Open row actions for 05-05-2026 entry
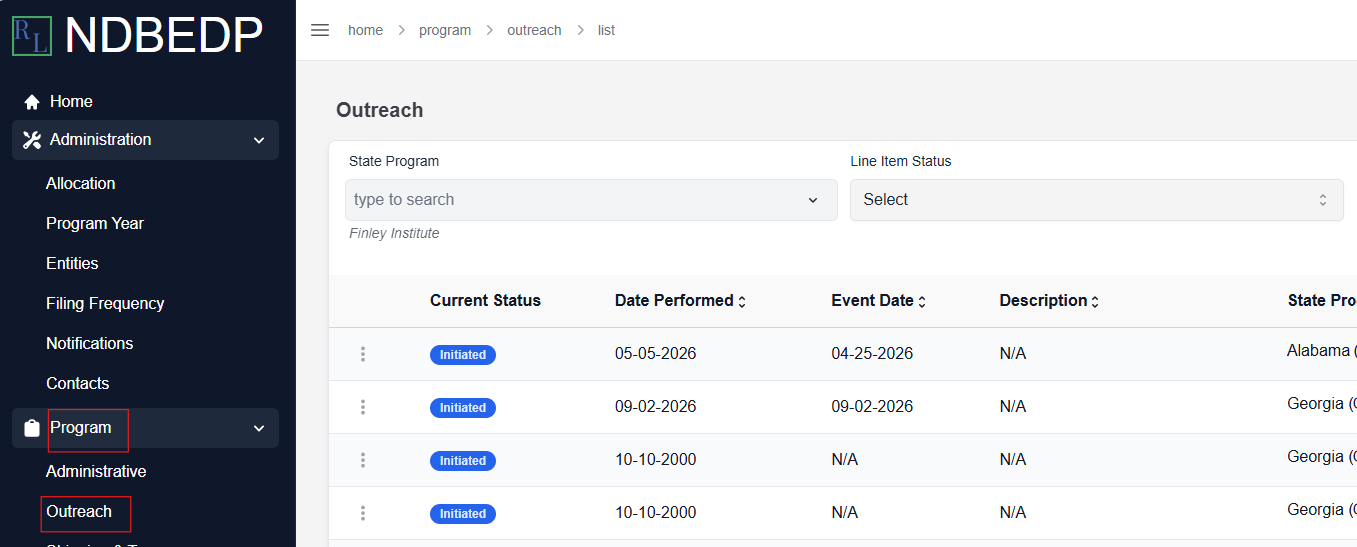 tap(363, 354)
